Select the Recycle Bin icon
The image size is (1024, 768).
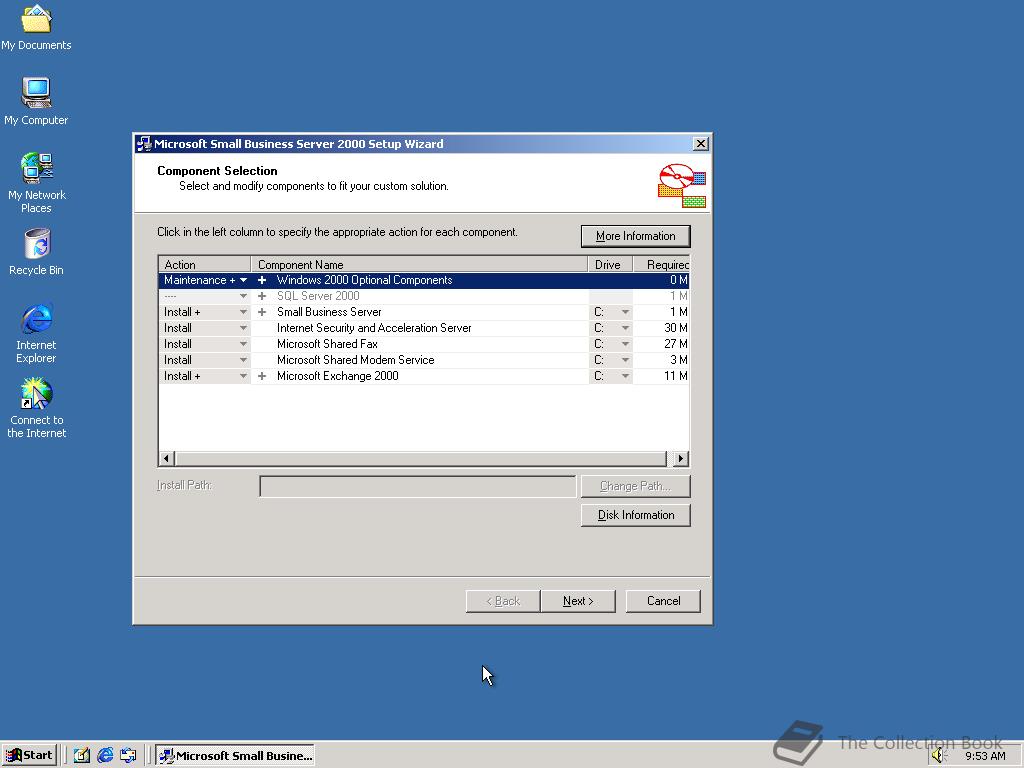(36, 252)
